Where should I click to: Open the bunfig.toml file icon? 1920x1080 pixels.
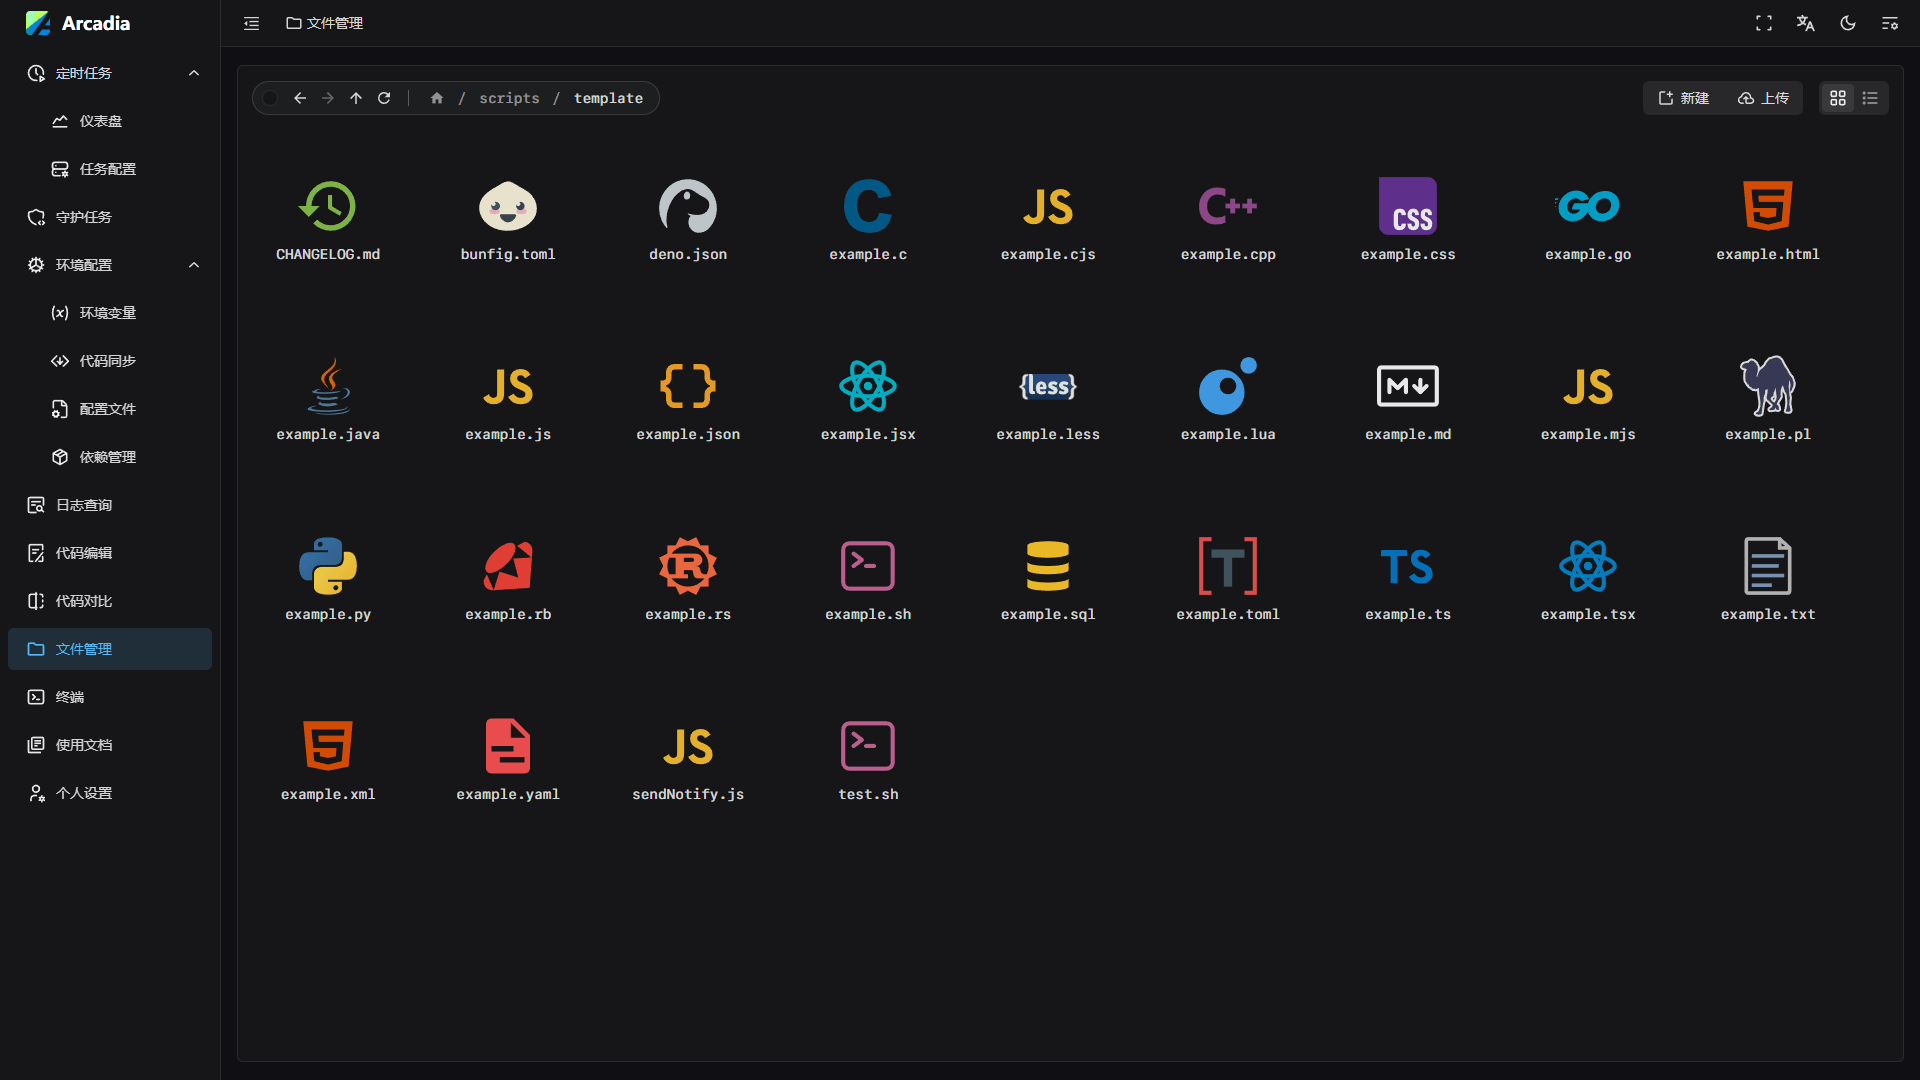[508, 206]
